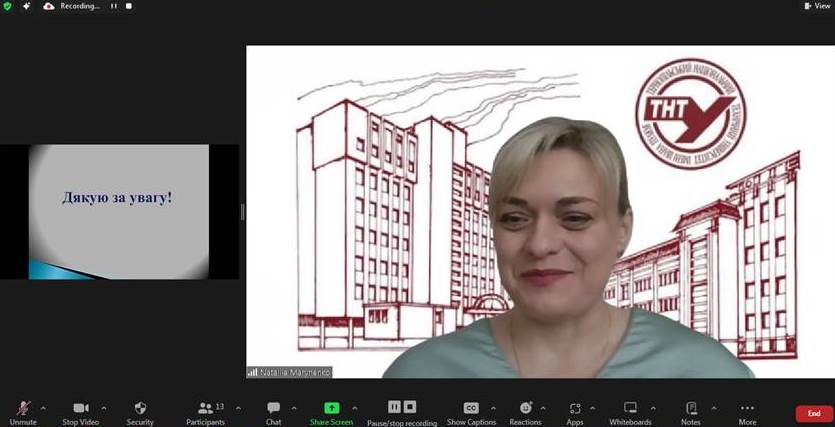Image resolution: width=835 pixels, height=427 pixels.
Task: Open Whiteboards
Action: pos(630,413)
